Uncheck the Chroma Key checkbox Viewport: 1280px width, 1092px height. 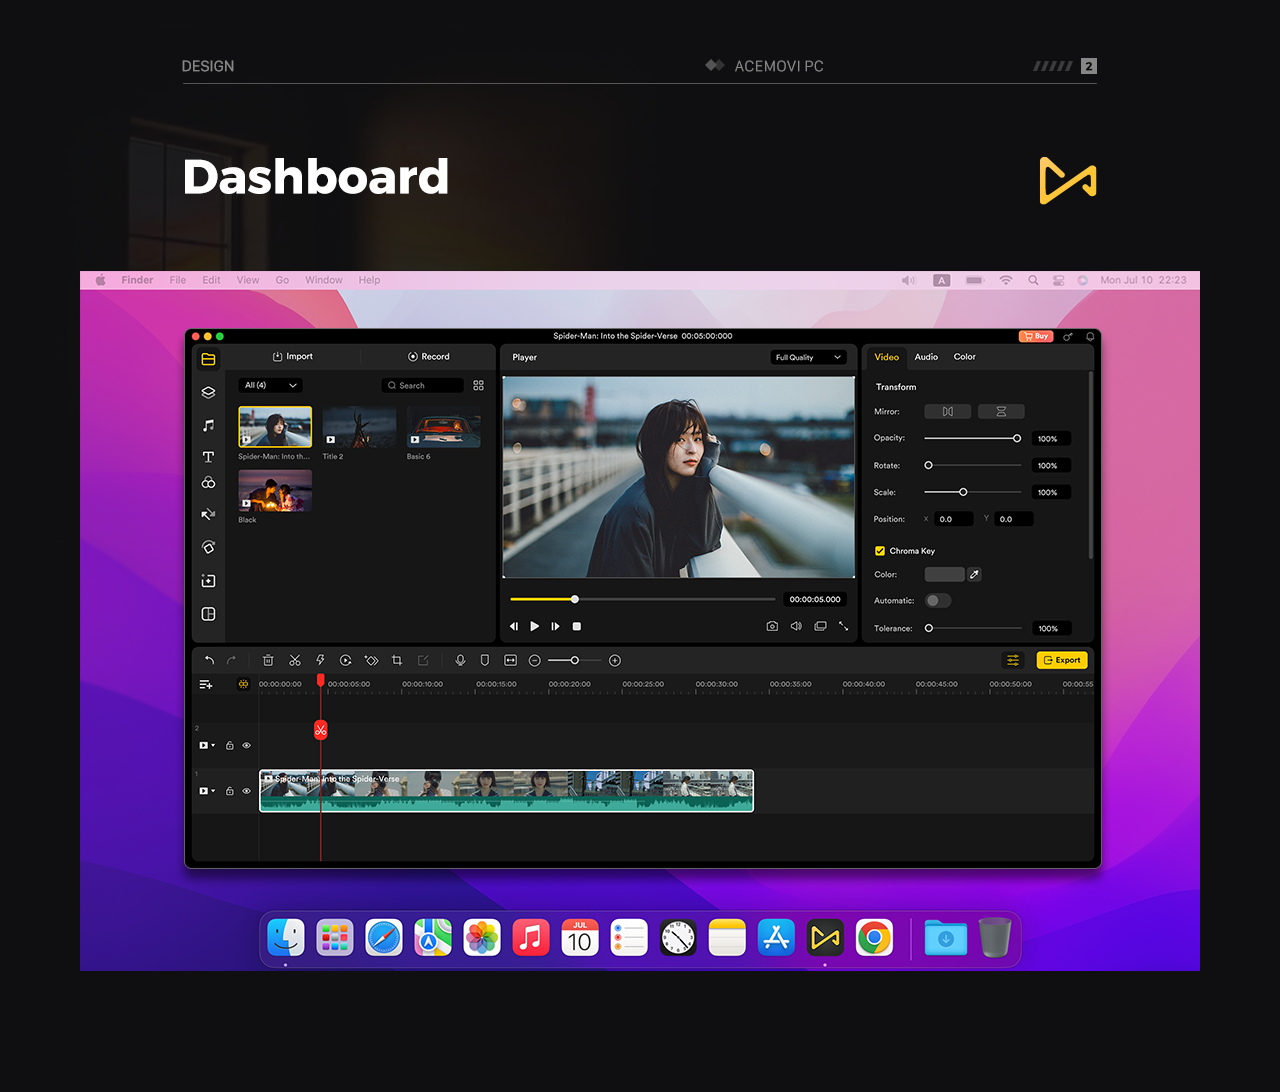click(880, 551)
